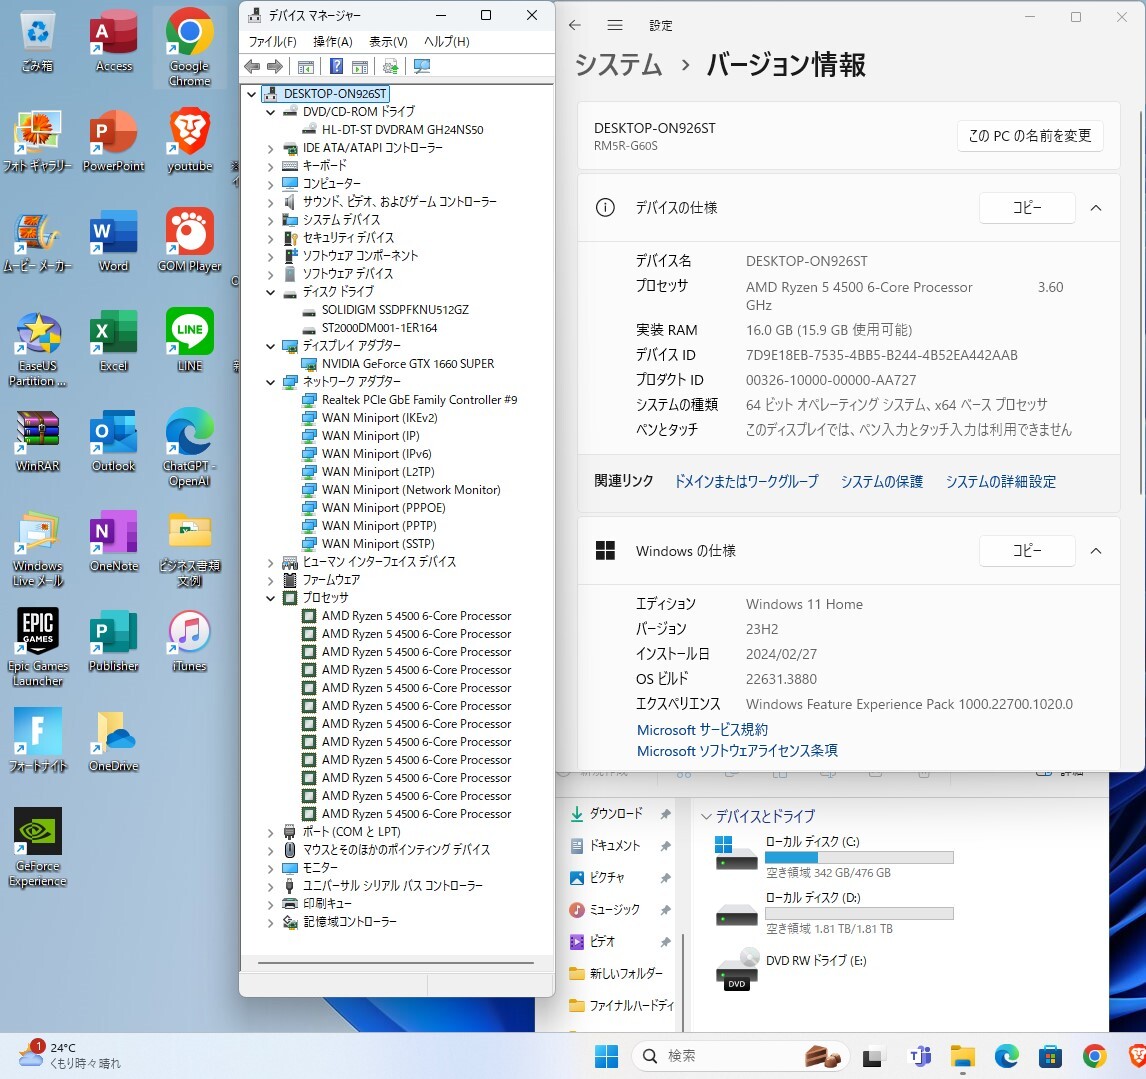Open the システムの保護 link

[881, 482]
